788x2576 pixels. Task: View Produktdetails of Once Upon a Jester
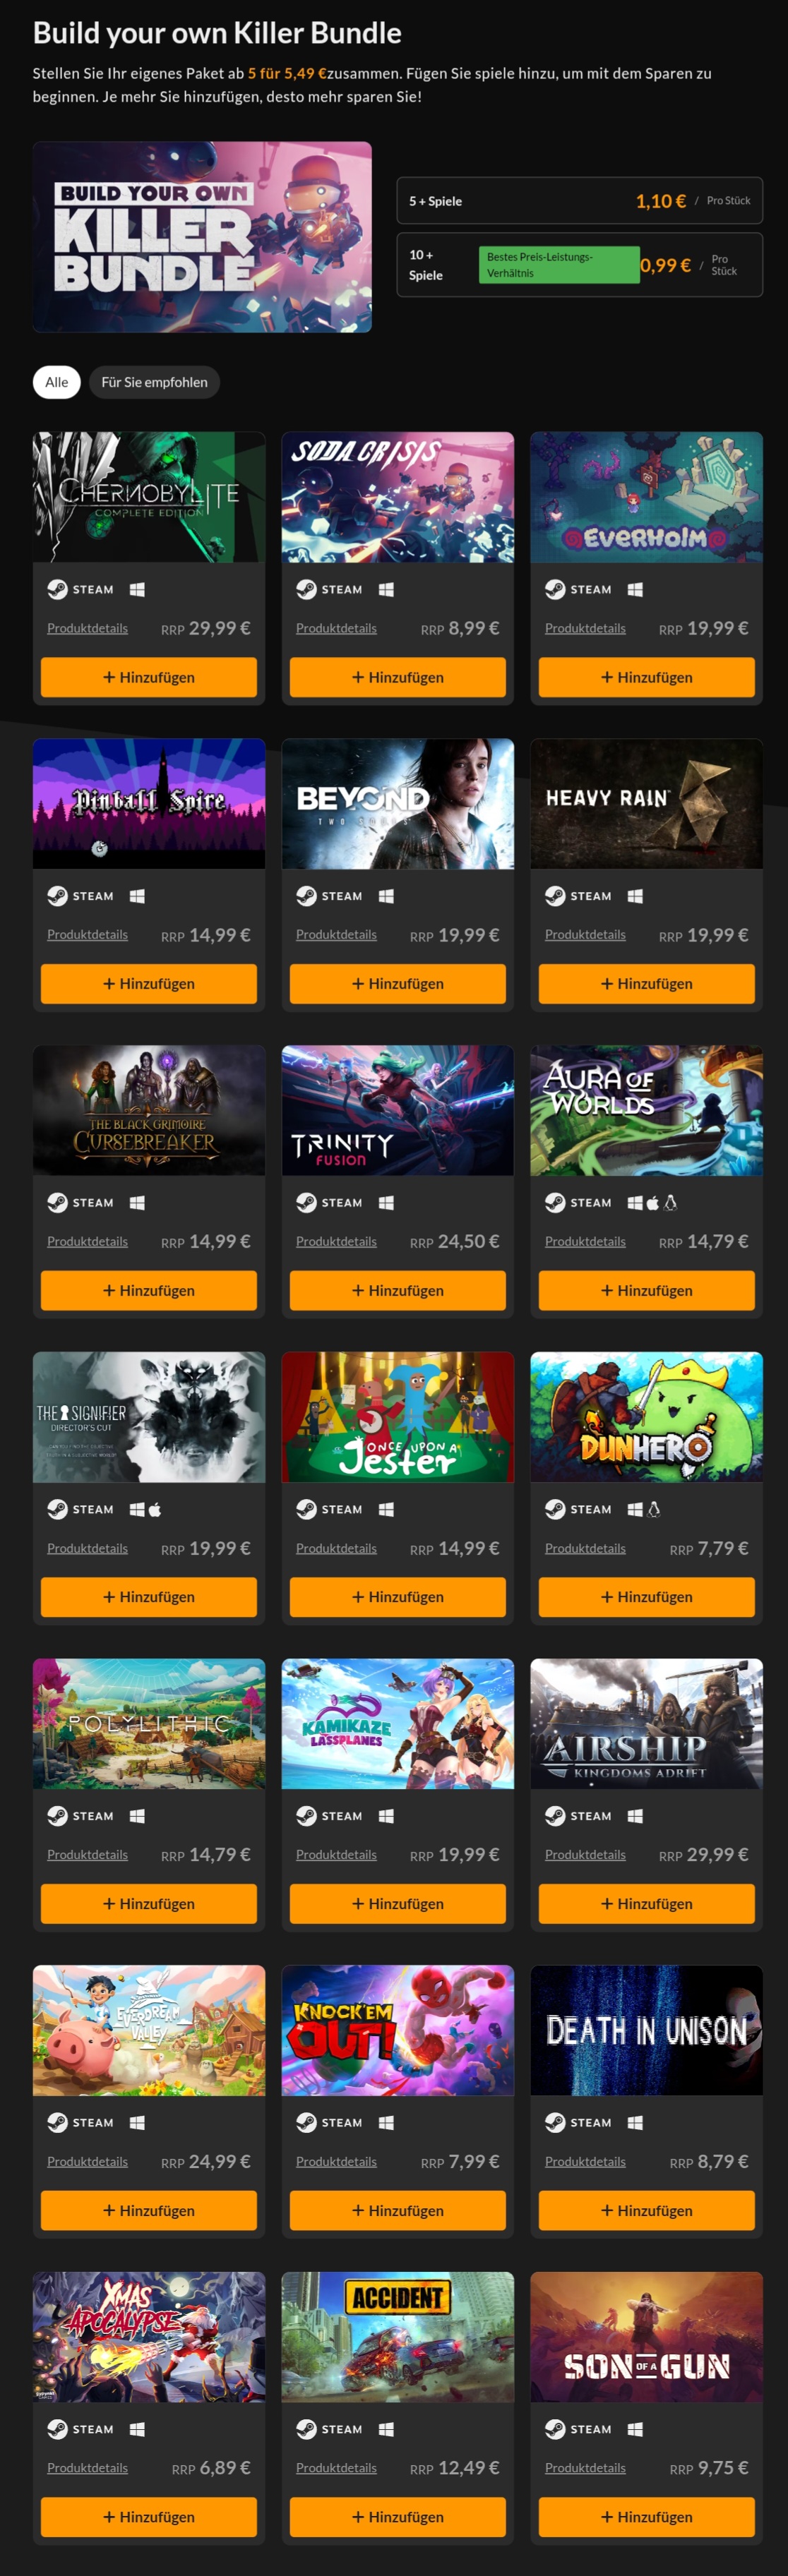click(x=336, y=1548)
